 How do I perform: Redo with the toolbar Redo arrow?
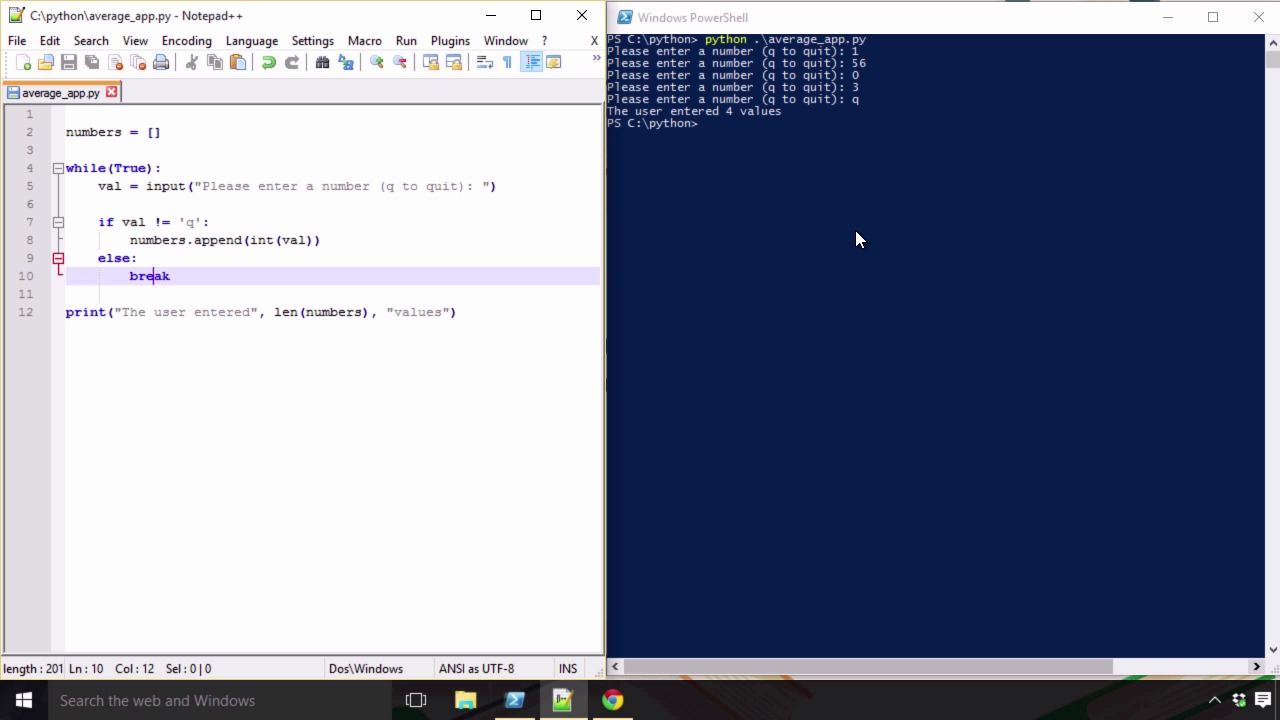click(x=292, y=62)
